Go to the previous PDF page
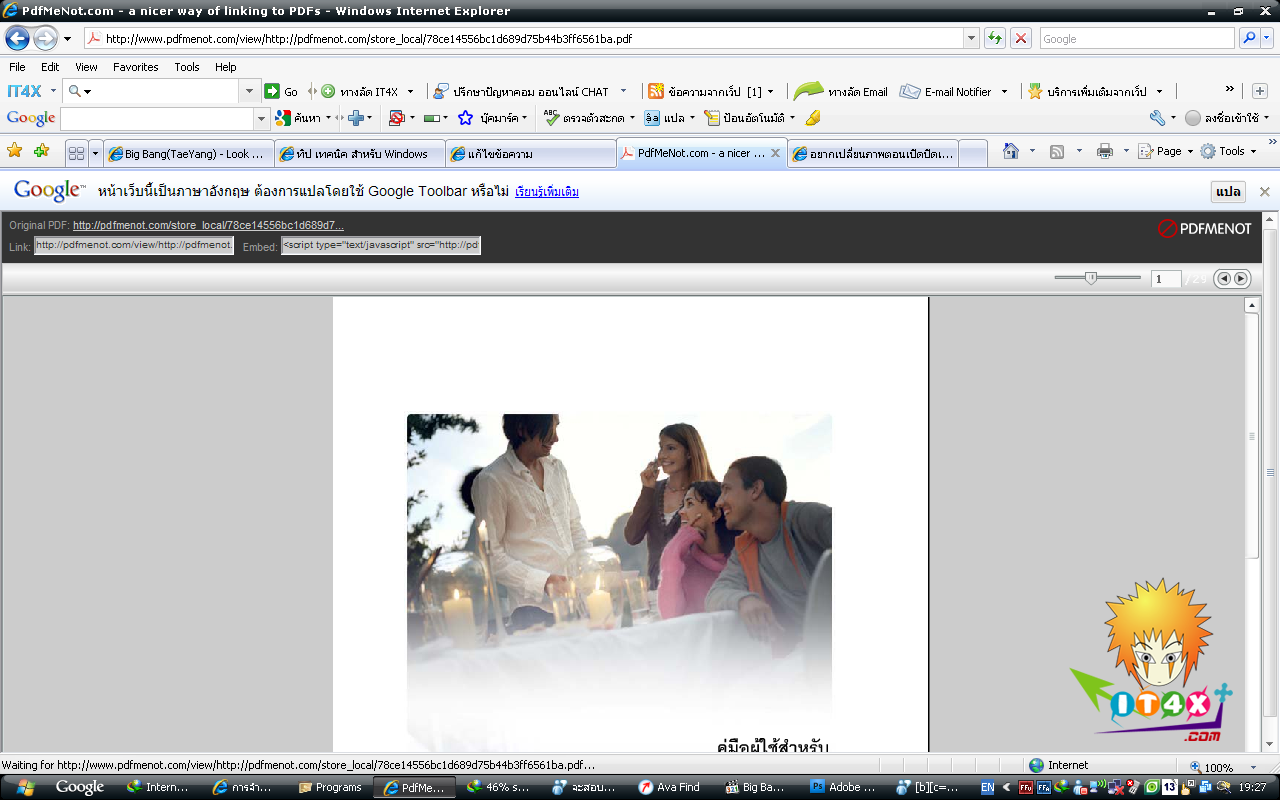Viewport: 1280px width, 800px height. [1223, 279]
